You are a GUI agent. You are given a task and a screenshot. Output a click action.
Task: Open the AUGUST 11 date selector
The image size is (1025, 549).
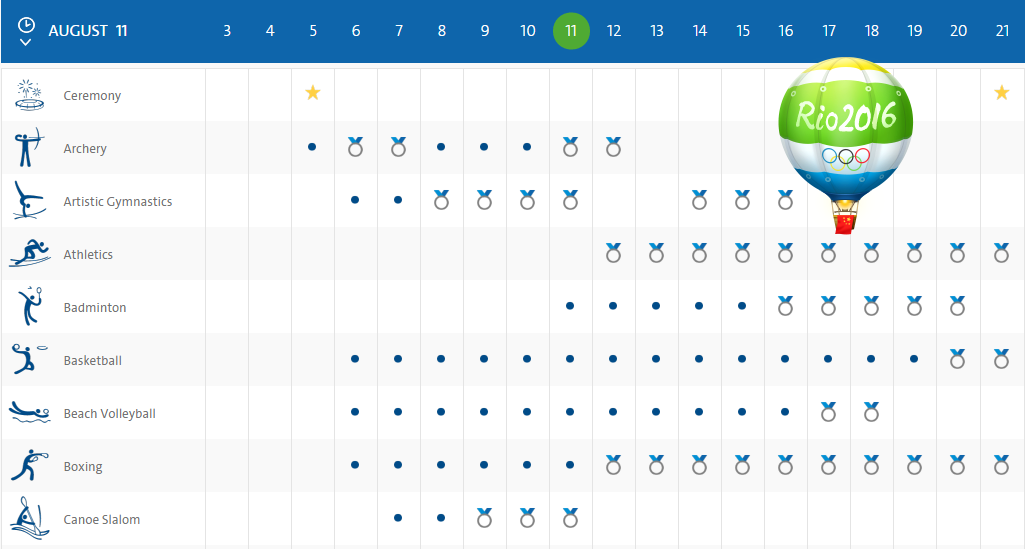point(88,31)
